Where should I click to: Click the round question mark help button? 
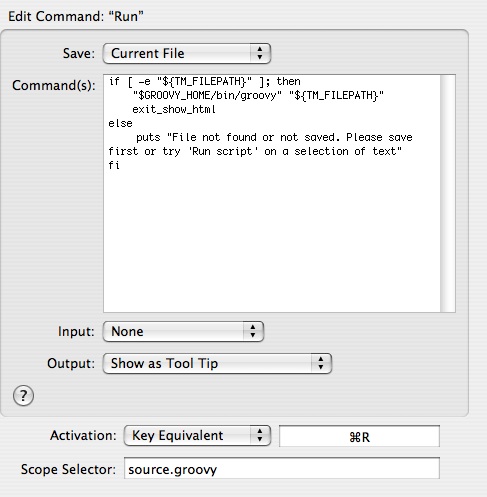tap(23, 396)
